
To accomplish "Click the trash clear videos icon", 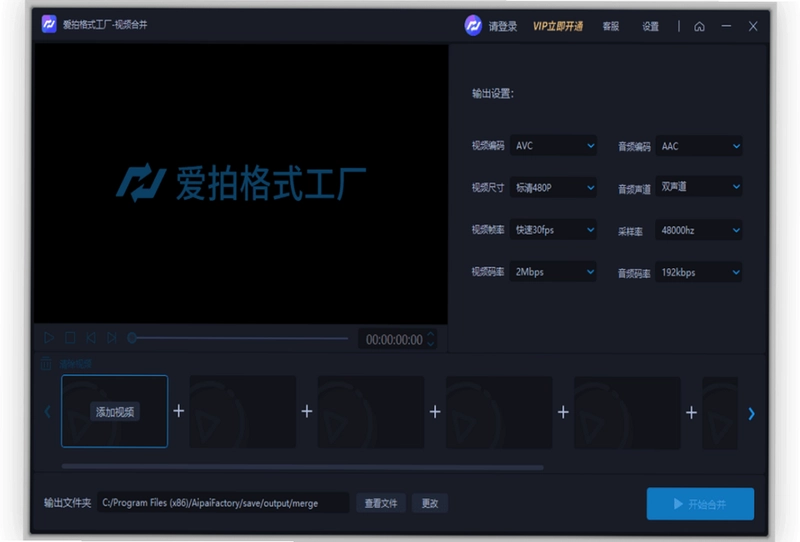I will 46,363.
